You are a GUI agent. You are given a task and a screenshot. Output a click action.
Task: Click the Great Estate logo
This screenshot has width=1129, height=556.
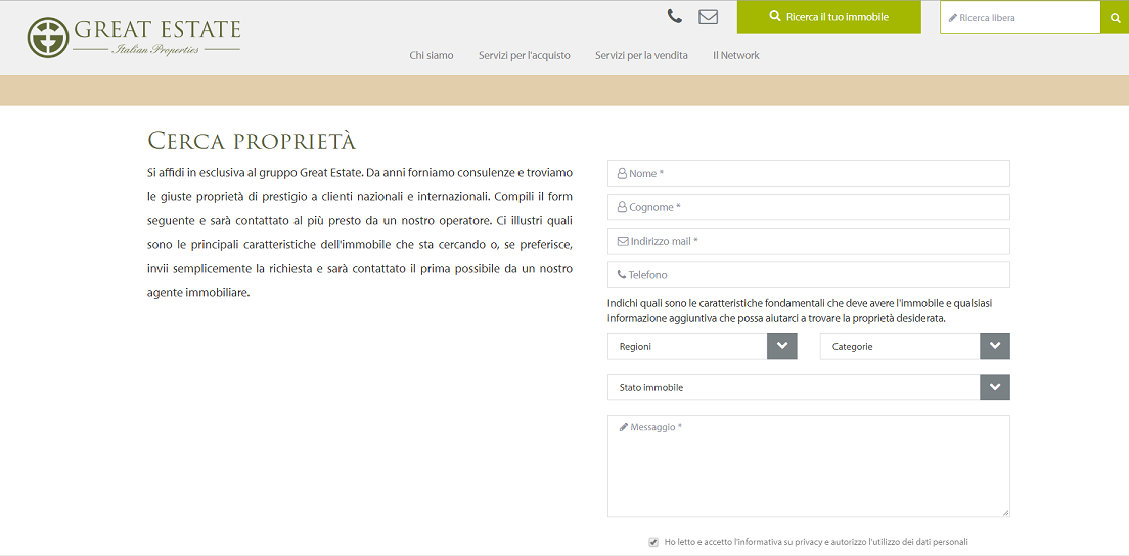point(134,37)
